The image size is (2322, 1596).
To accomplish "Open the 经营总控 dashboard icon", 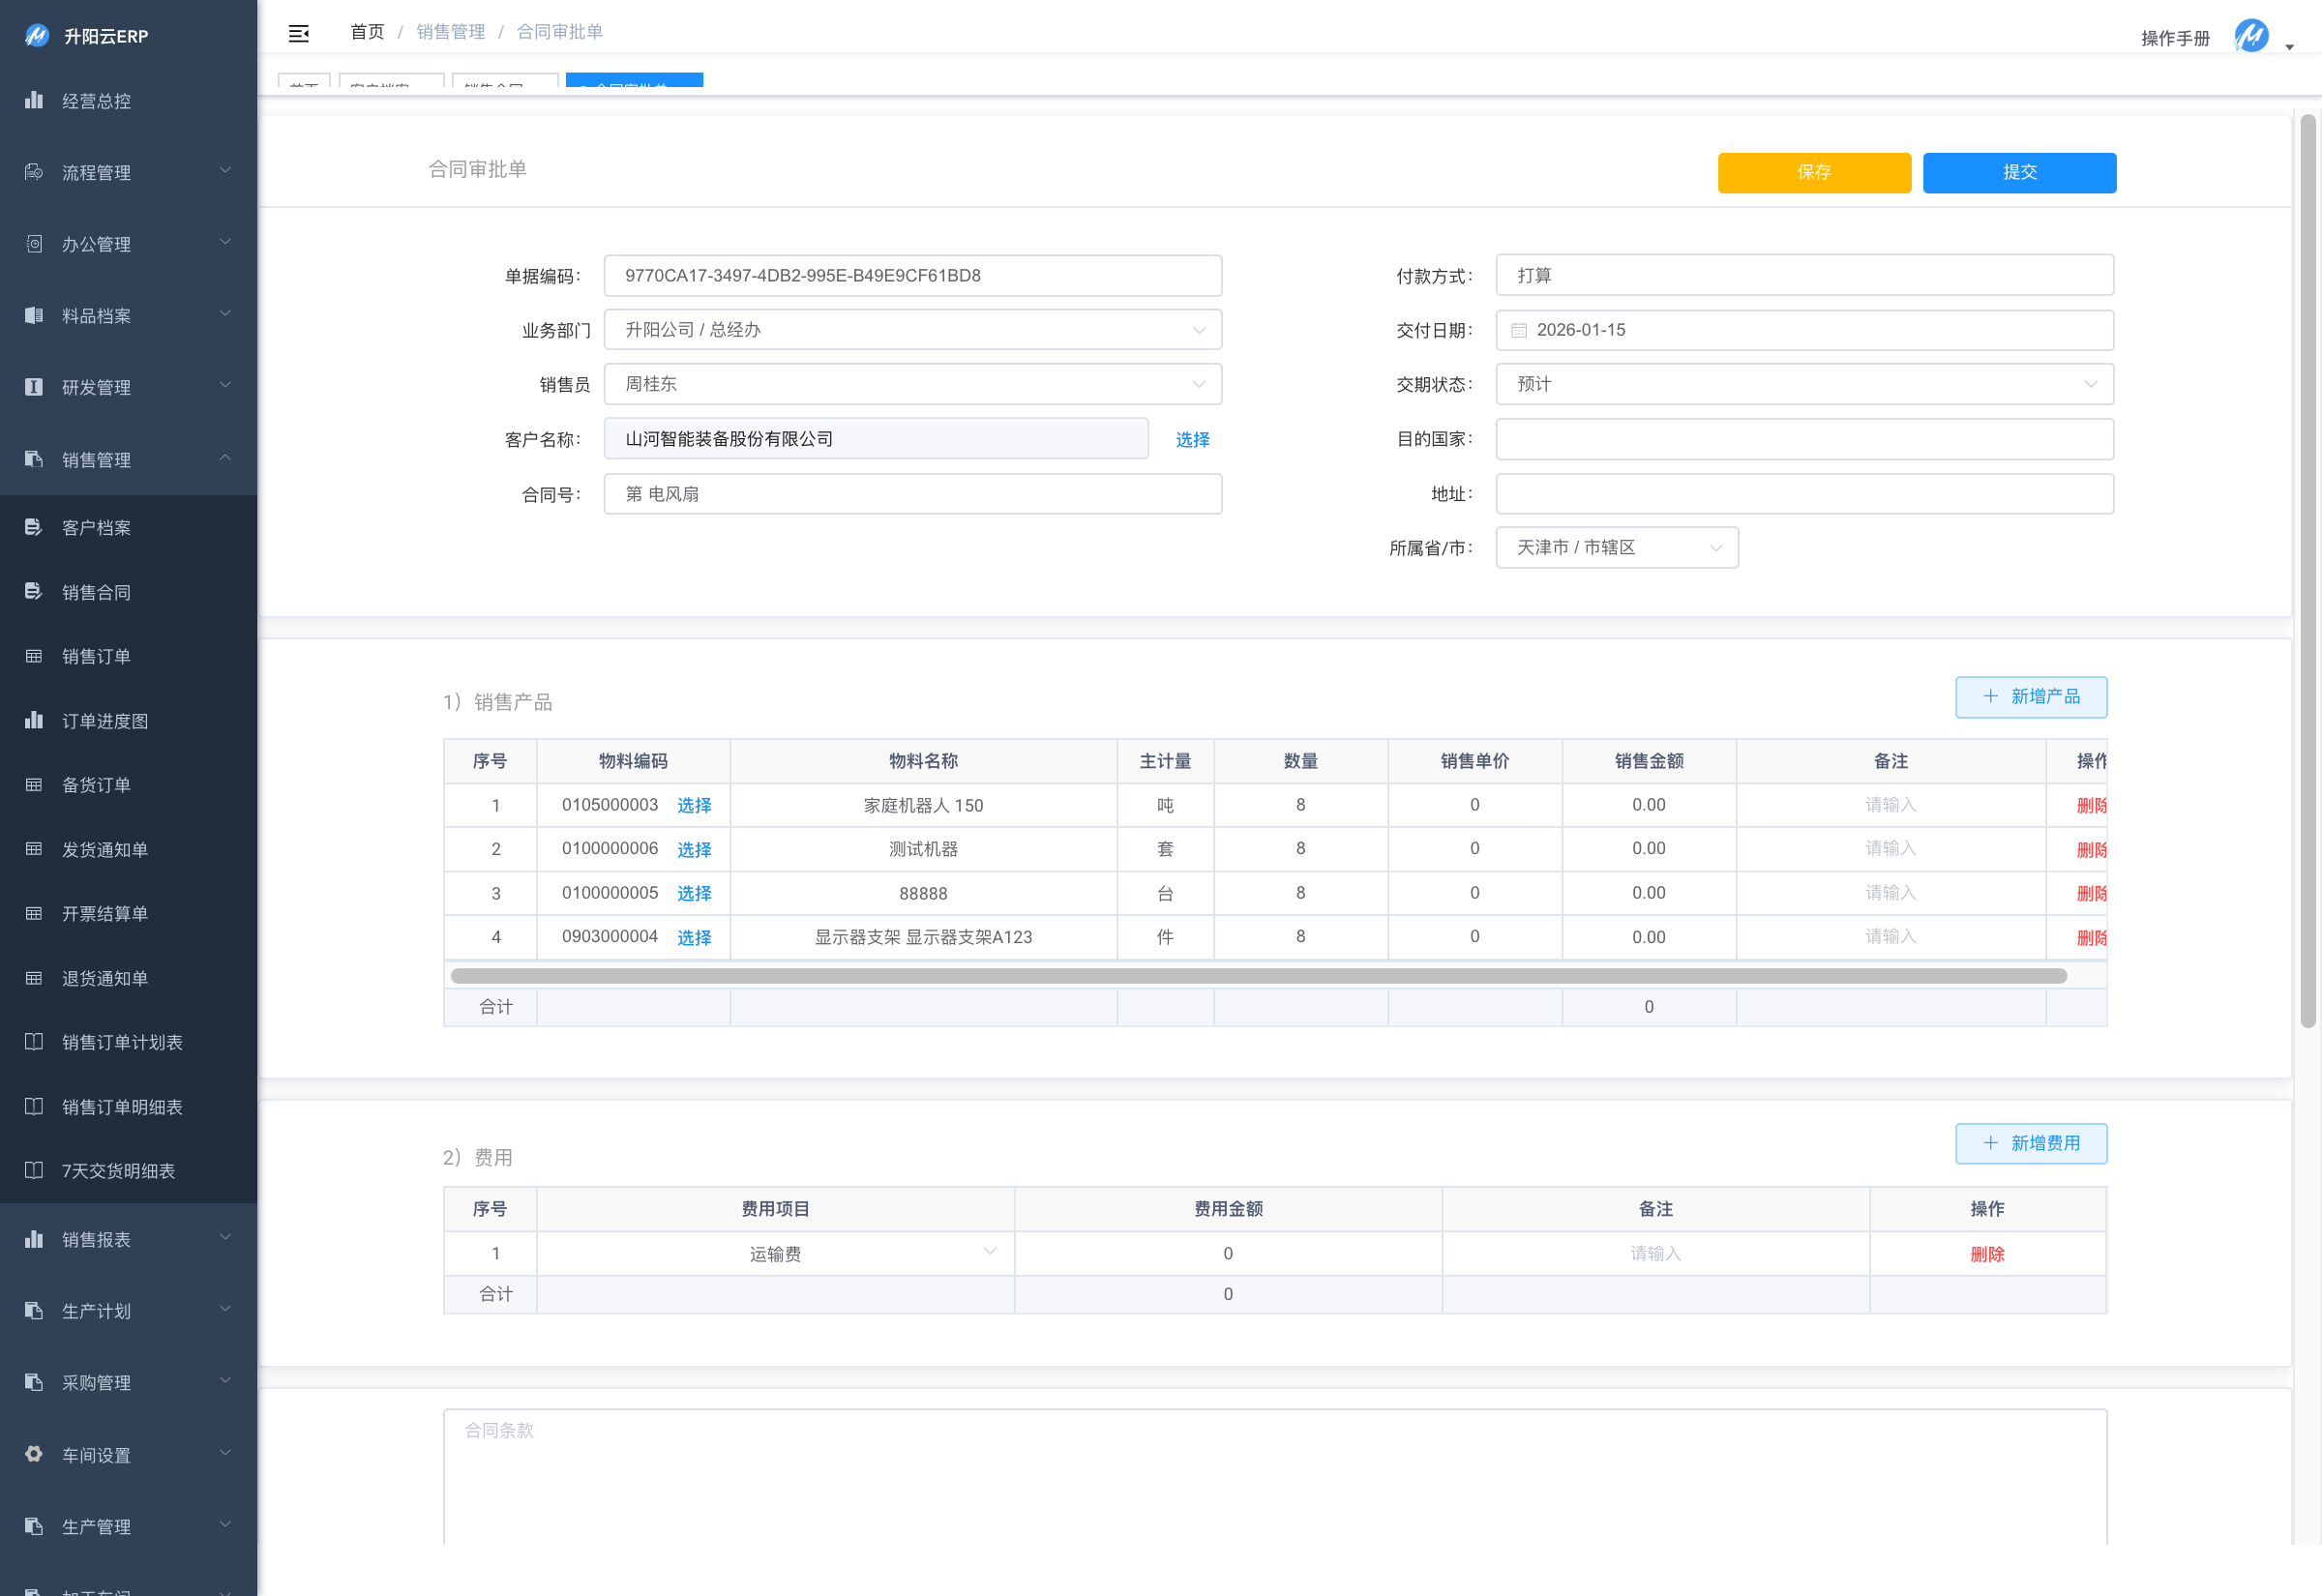I will coord(34,100).
